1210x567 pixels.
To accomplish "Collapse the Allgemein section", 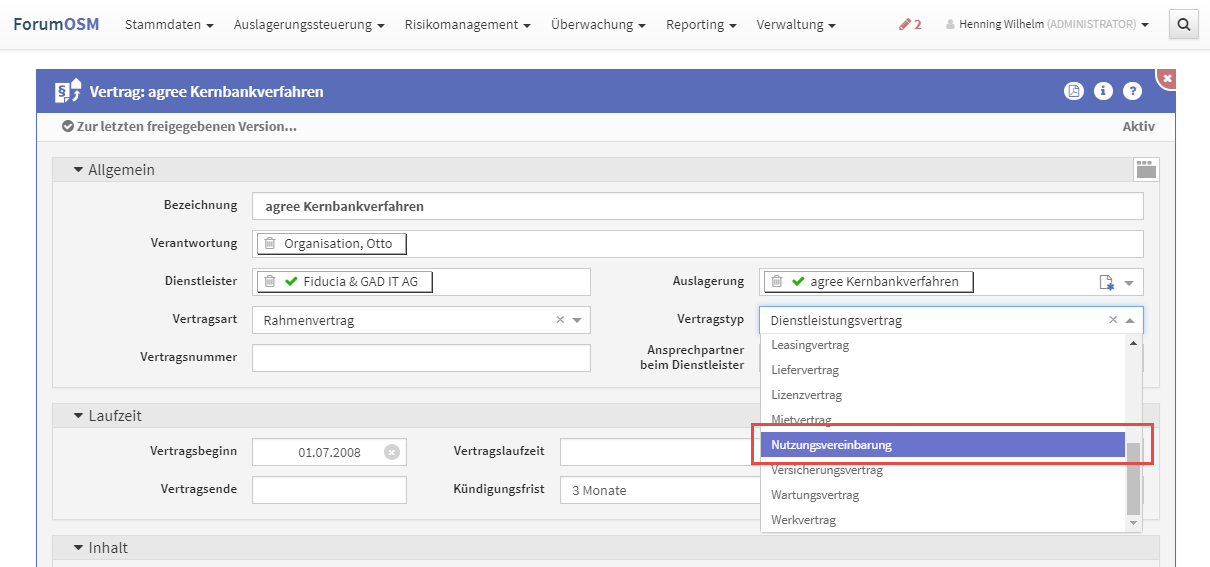I will (x=78, y=170).
